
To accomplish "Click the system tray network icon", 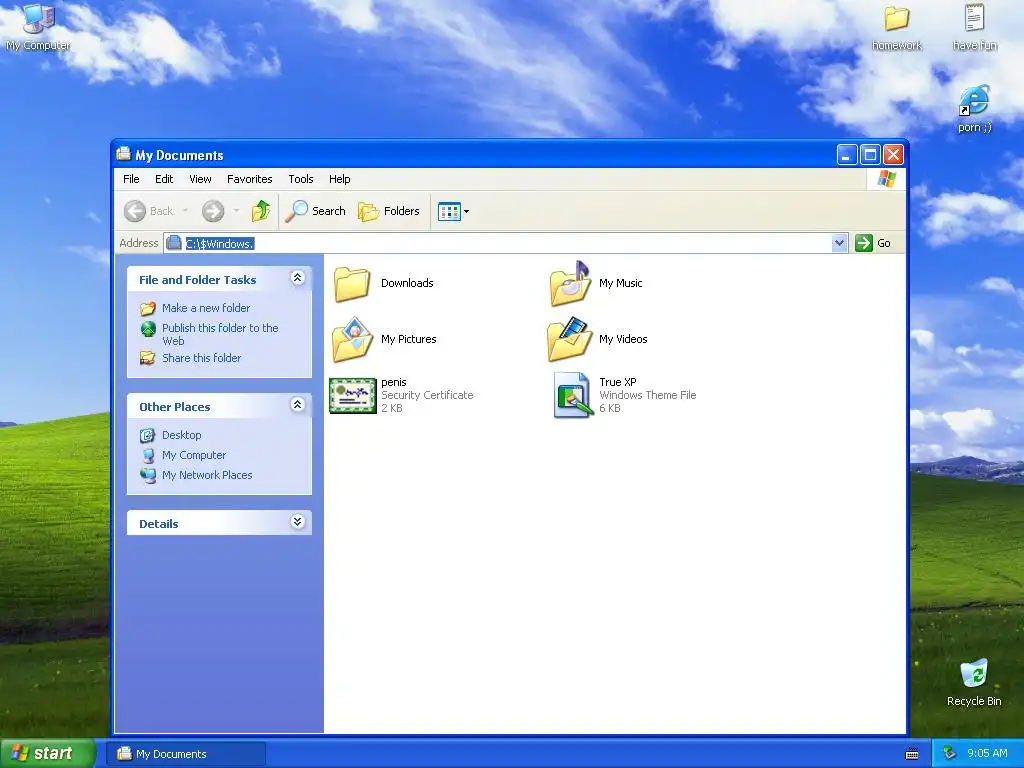I will point(950,754).
